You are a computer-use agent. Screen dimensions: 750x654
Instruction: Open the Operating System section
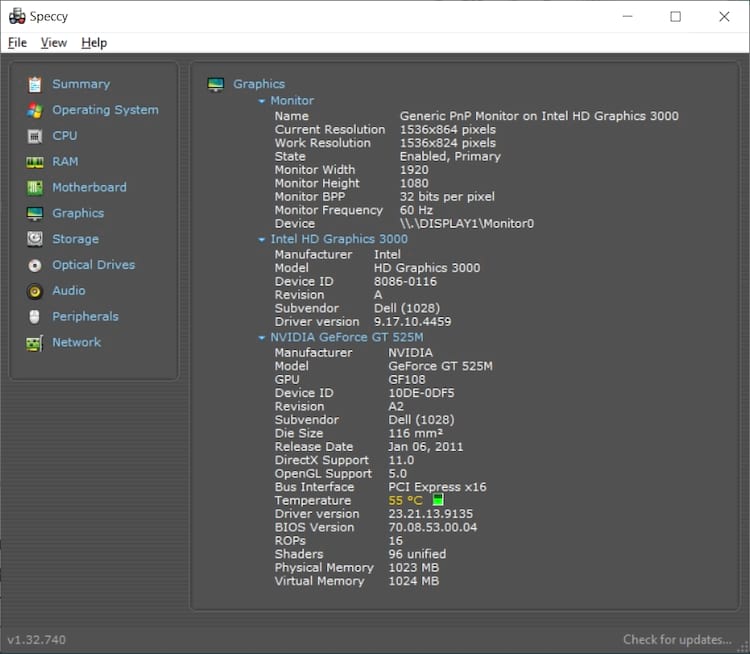coord(105,110)
